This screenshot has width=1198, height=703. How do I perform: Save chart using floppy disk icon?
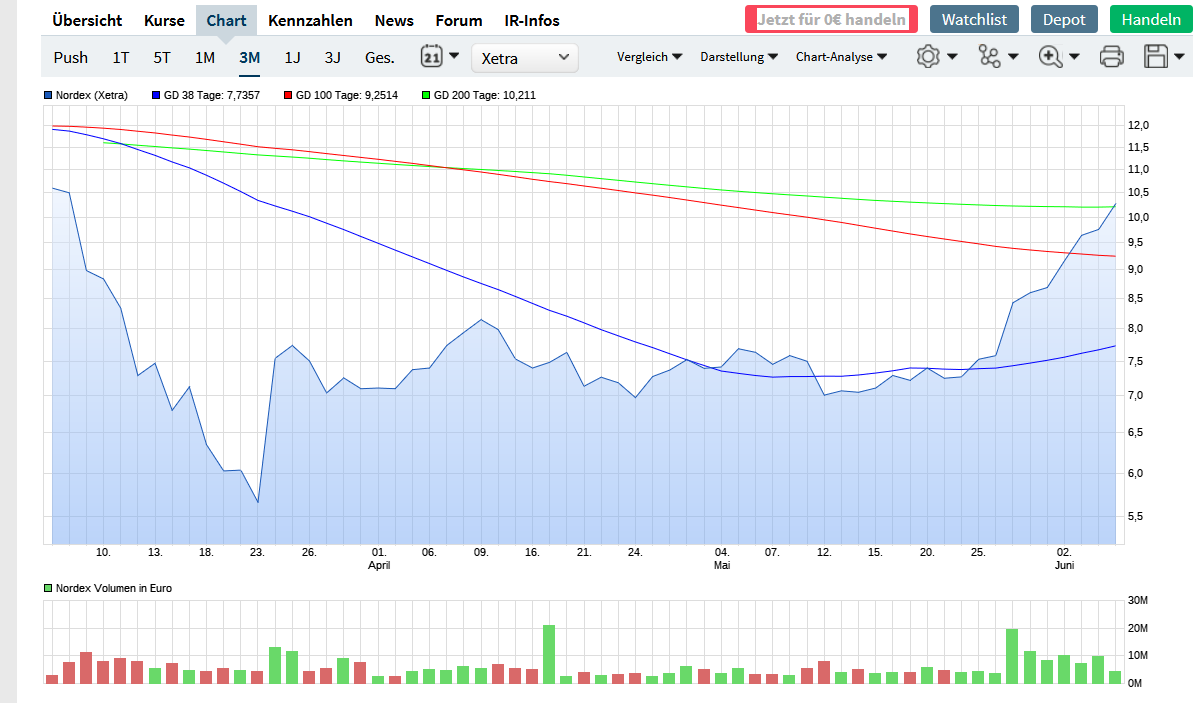1156,57
